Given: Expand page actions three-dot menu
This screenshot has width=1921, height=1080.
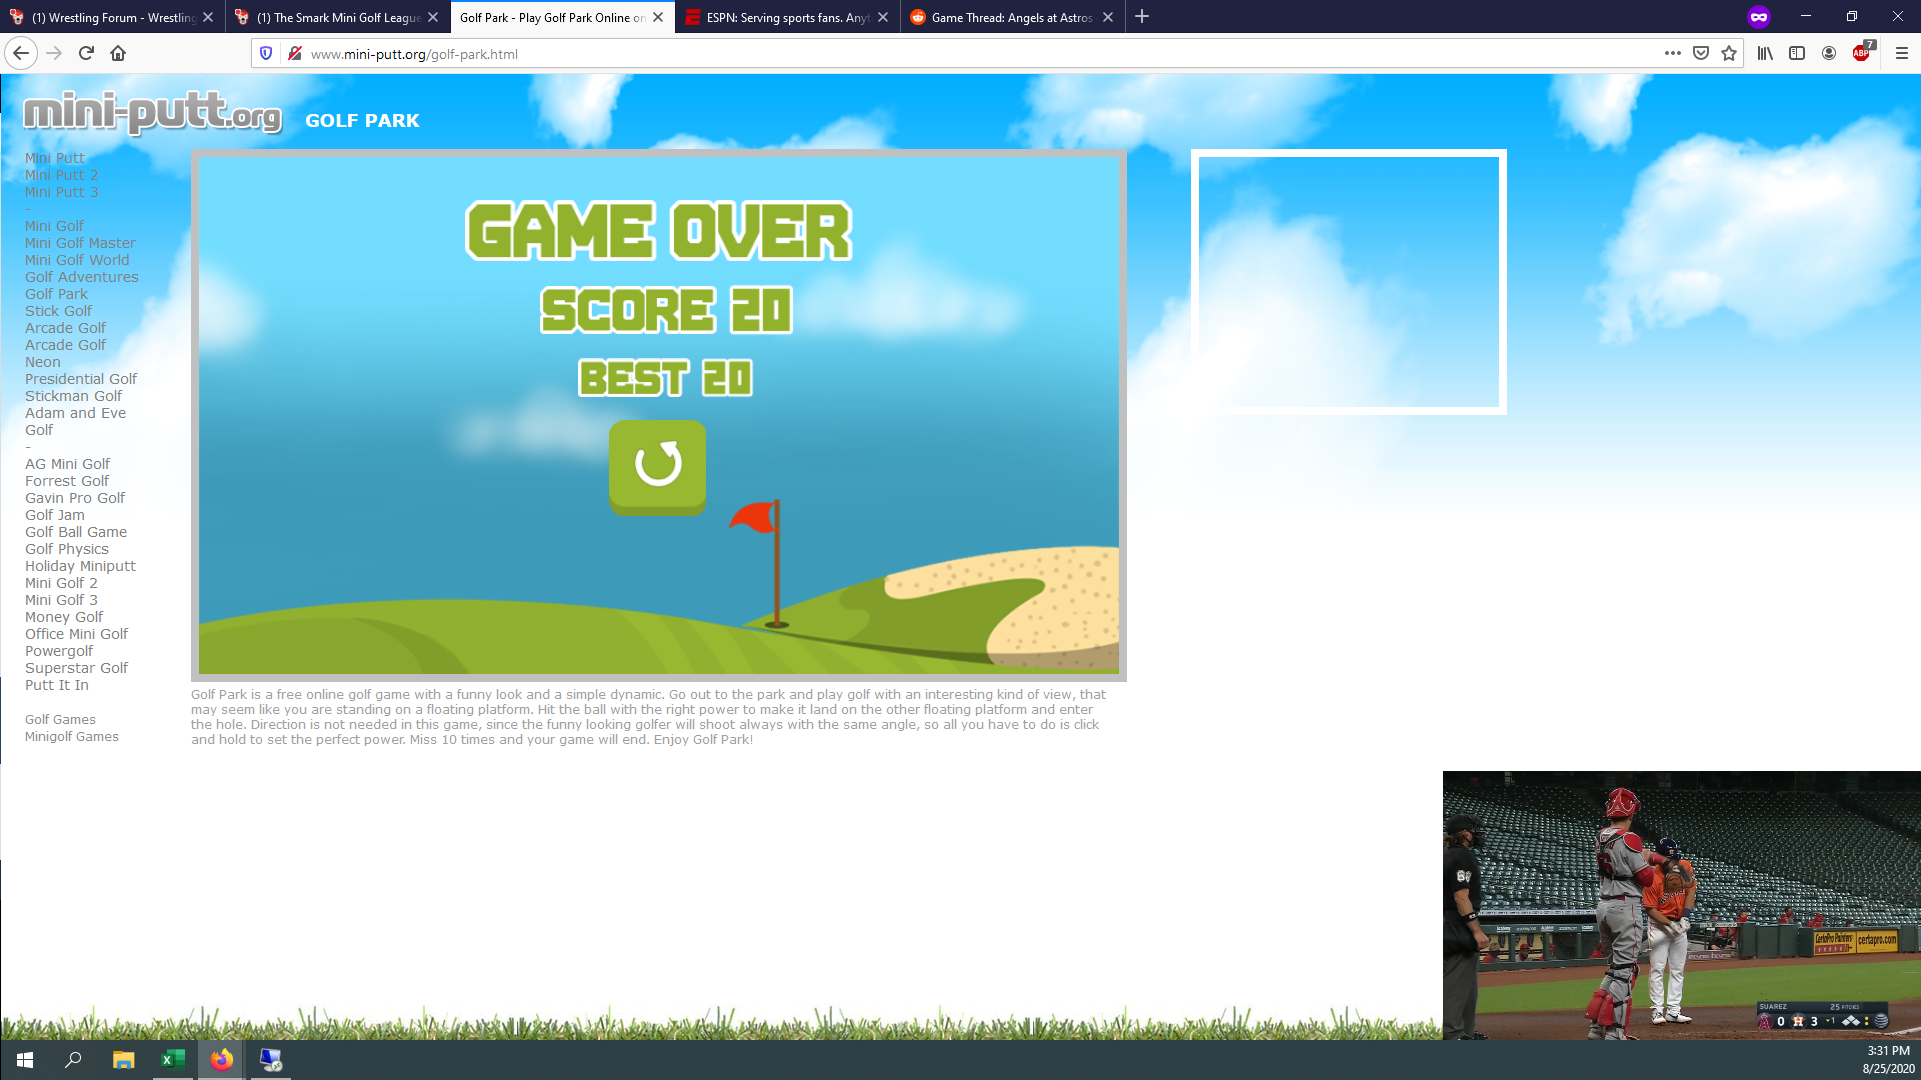Looking at the screenshot, I should click(1673, 53).
